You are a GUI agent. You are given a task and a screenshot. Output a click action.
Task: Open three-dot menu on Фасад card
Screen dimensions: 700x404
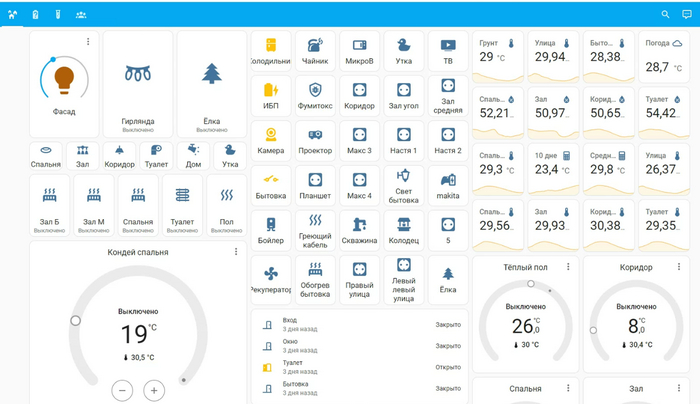coord(88,42)
